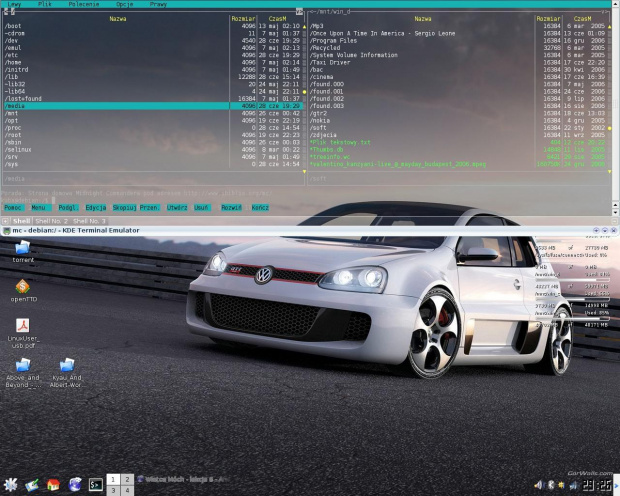
Task: Open LinuxUser_usb.pdf desktop file
Action: 23,333
